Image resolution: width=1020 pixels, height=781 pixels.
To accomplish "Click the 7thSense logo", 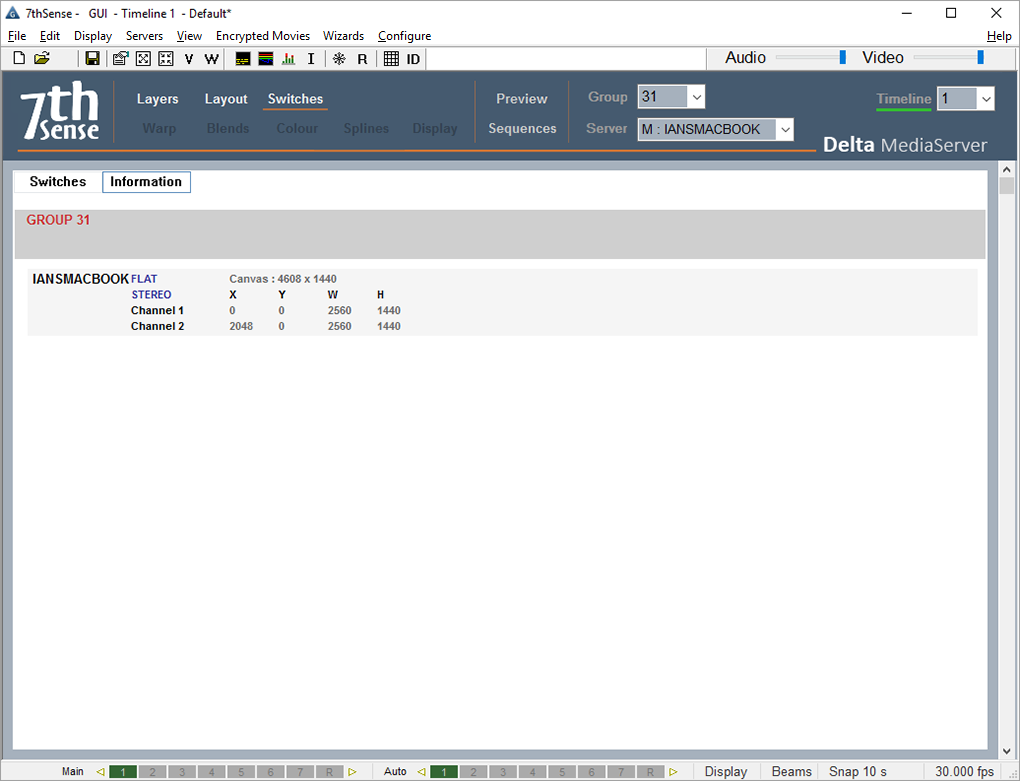I will (x=60, y=111).
